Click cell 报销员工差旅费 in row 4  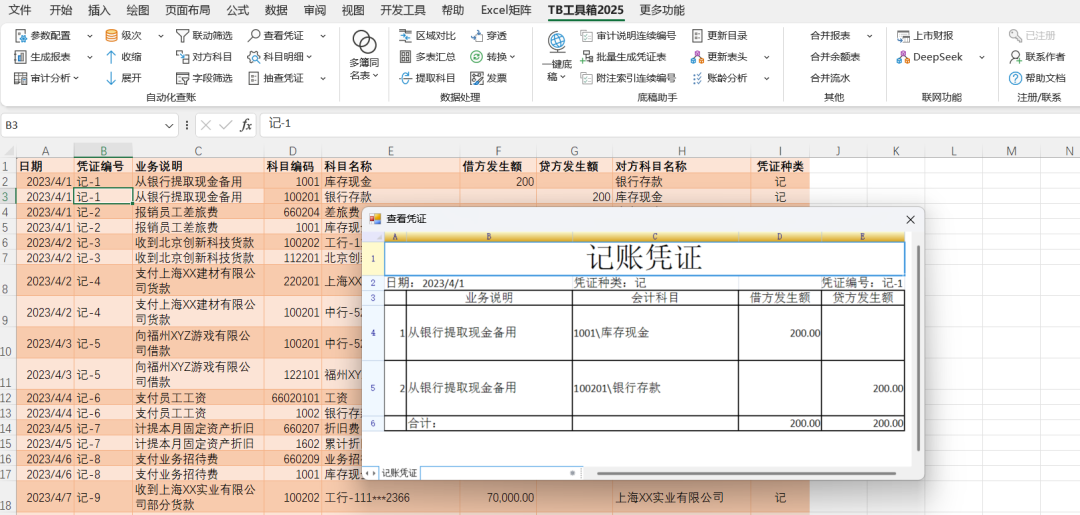pos(198,212)
